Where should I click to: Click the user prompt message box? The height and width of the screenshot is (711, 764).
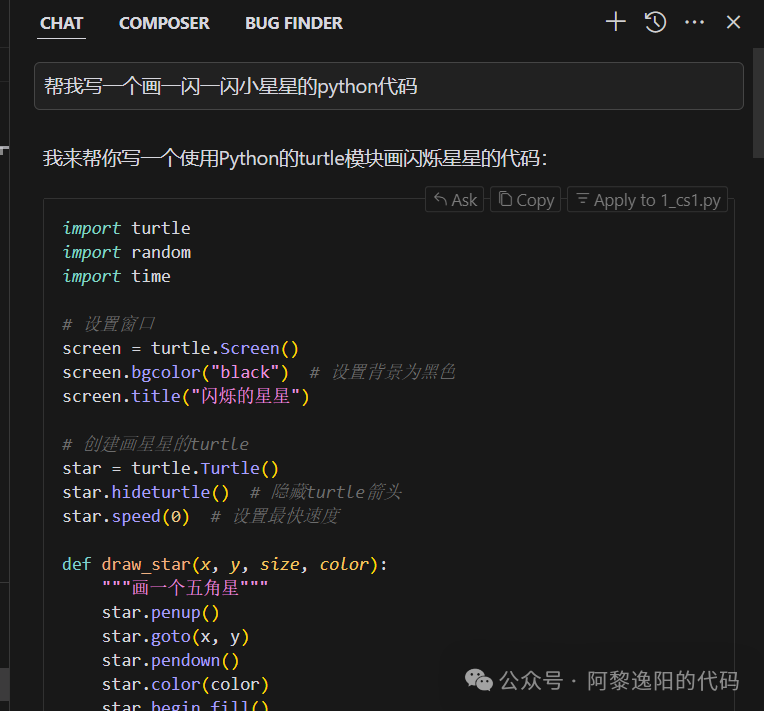click(x=388, y=86)
